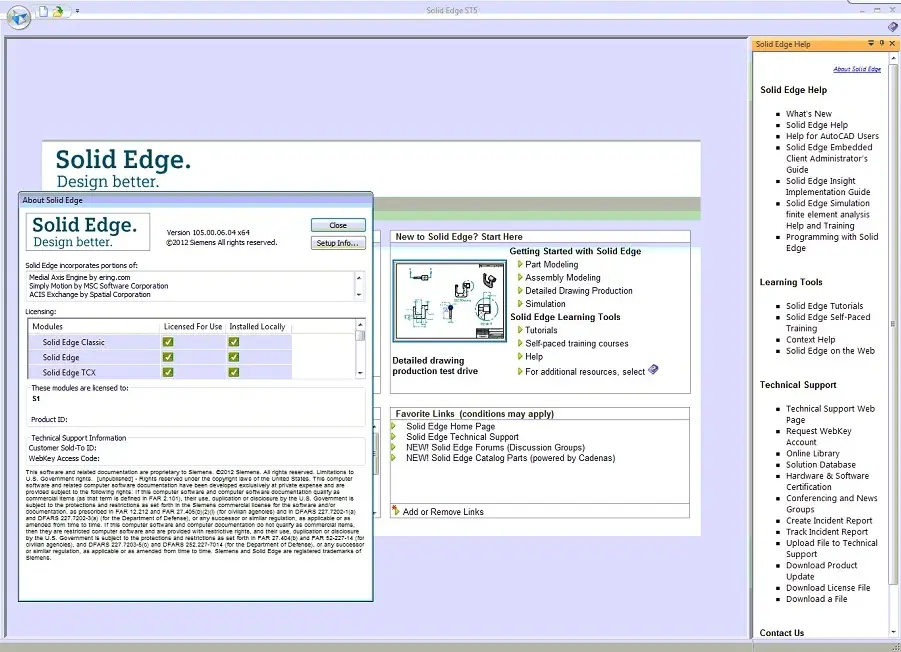Click down arrow of incorporated portions list scrollbar

pyautogui.click(x=359, y=295)
